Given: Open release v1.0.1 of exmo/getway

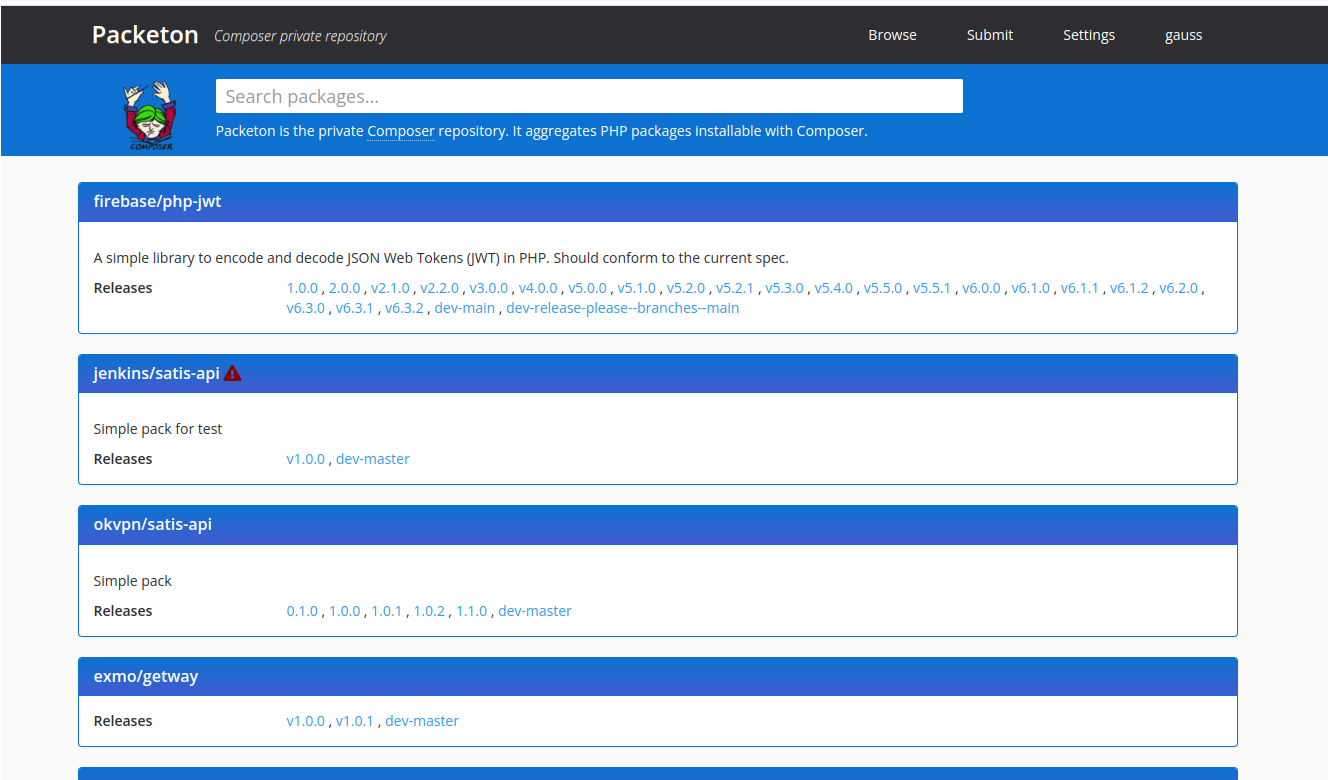Looking at the screenshot, I should click(354, 721).
